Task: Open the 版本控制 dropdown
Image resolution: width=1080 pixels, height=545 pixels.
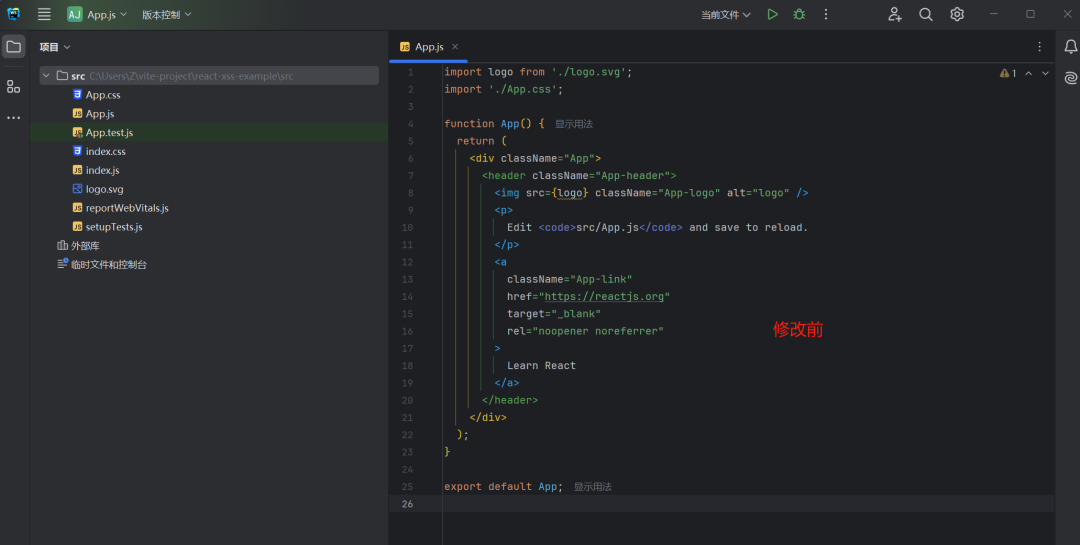Action: (167, 14)
